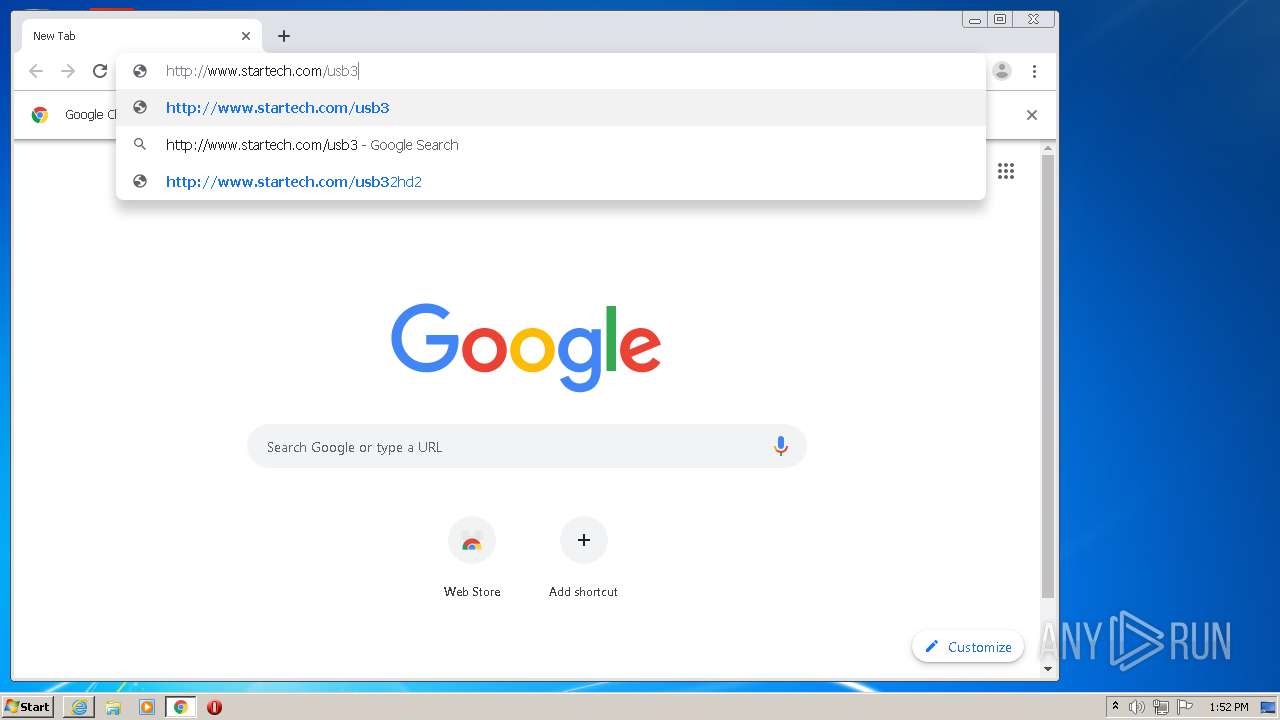Close the New Tab tab
The width and height of the screenshot is (1280, 720).
pos(246,36)
